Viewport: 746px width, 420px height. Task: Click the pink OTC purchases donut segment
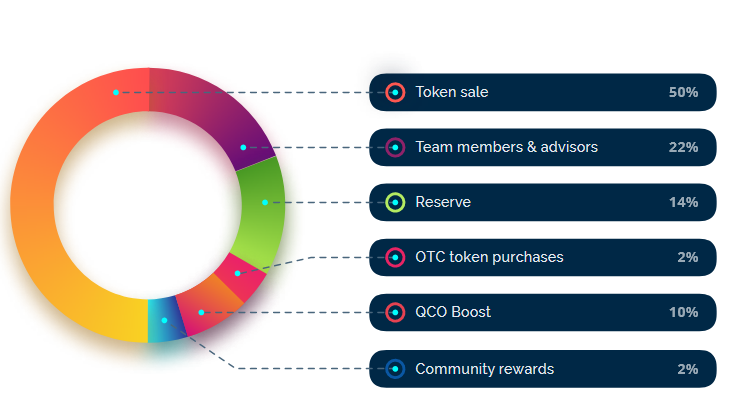click(x=242, y=277)
